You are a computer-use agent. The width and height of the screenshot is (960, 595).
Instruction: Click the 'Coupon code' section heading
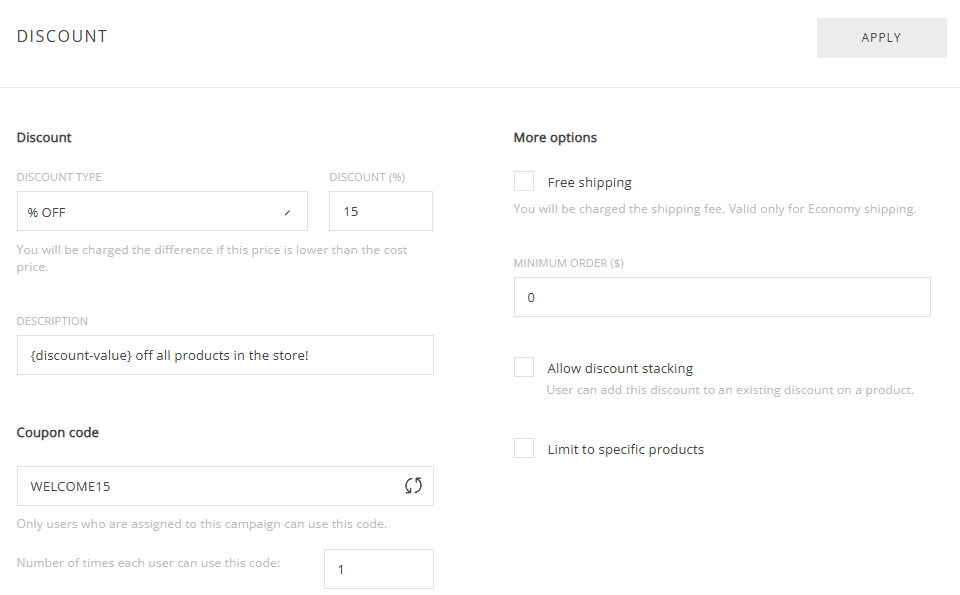tap(58, 433)
